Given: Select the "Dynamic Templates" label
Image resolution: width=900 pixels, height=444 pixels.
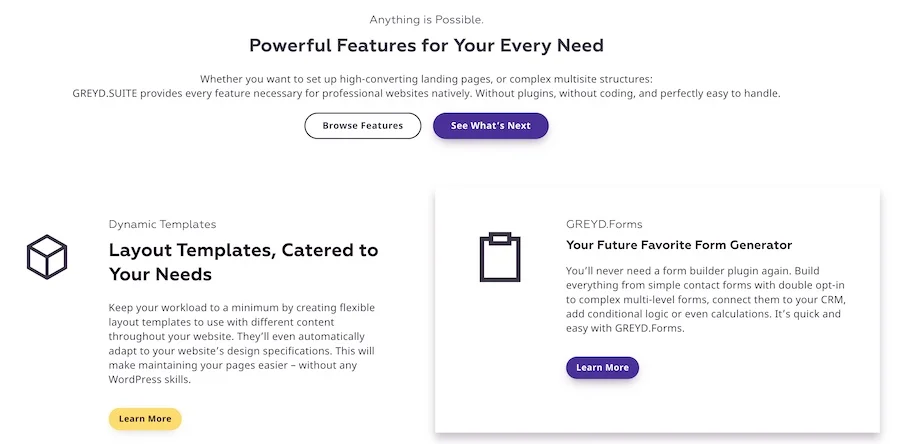Looking at the screenshot, I should 162,224.
